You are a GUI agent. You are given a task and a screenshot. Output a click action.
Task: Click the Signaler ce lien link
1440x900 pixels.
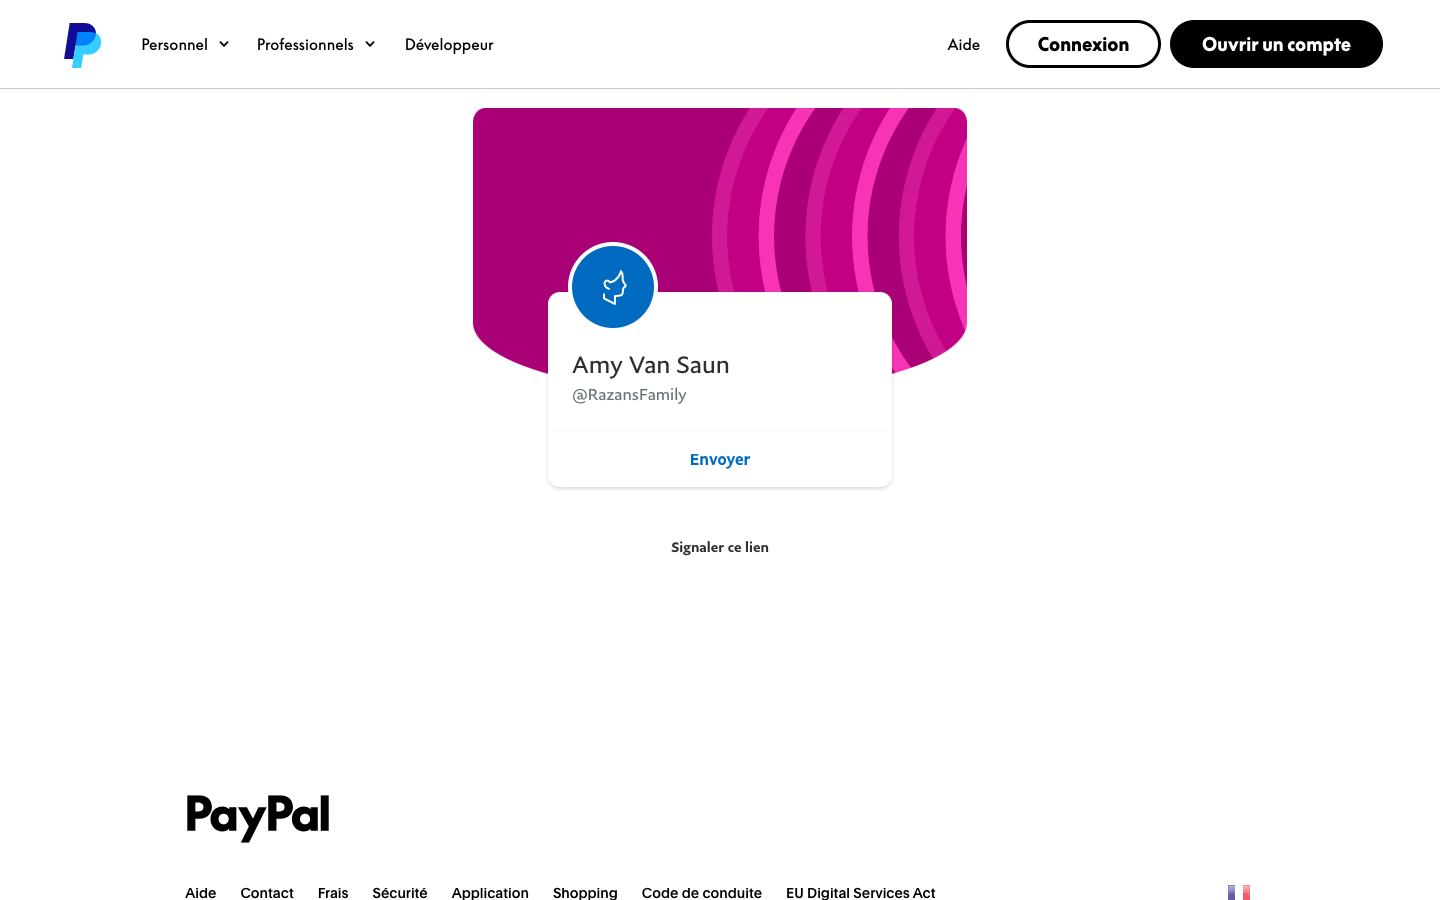[720, 547]
